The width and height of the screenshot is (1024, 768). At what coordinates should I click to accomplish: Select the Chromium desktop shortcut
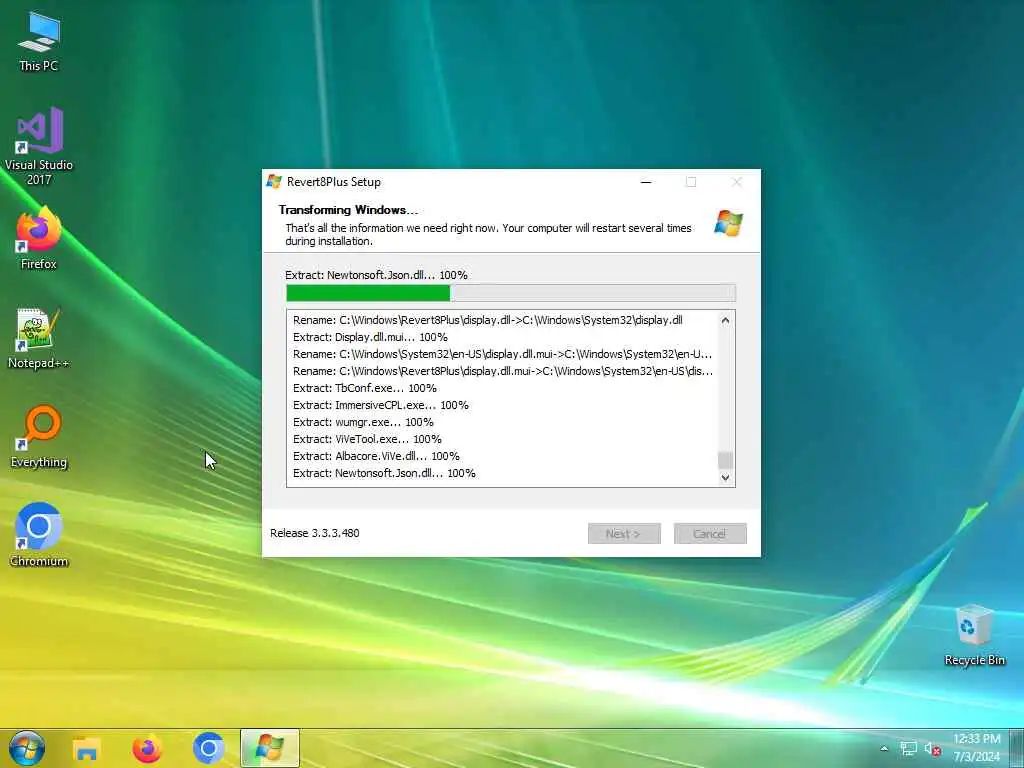39,536
